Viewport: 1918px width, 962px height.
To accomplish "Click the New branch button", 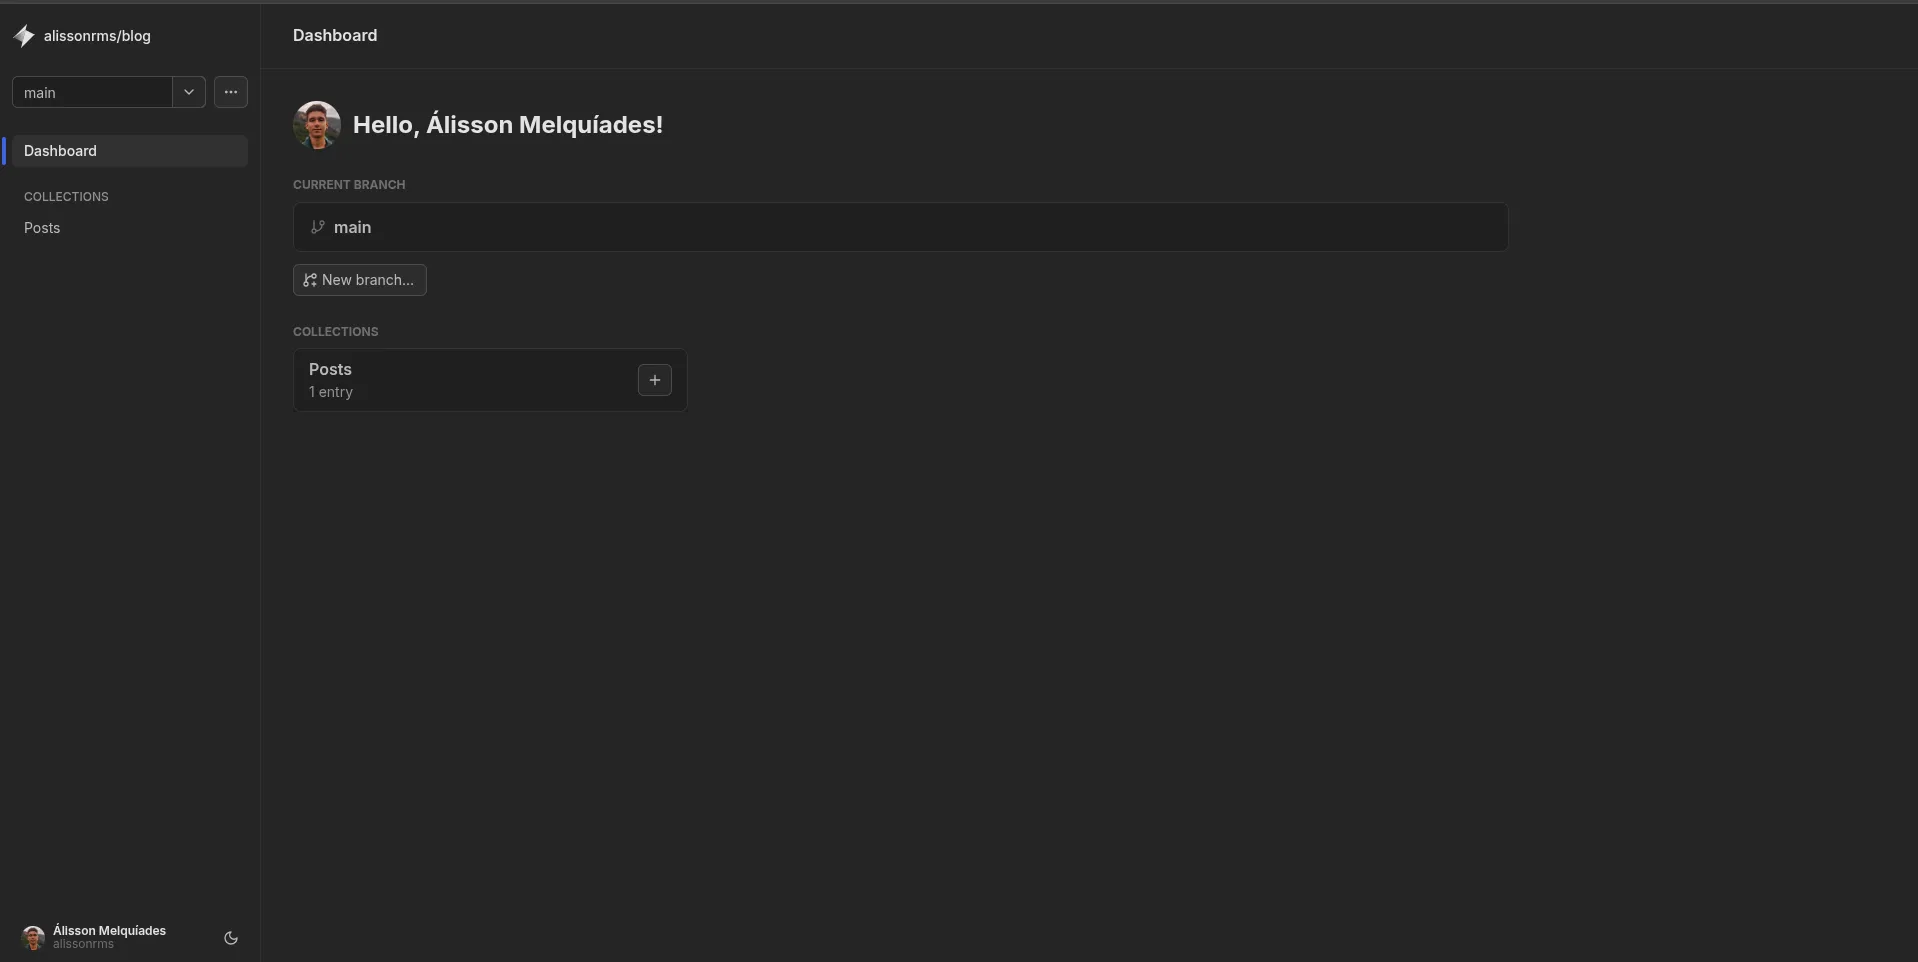I will 360,280.
